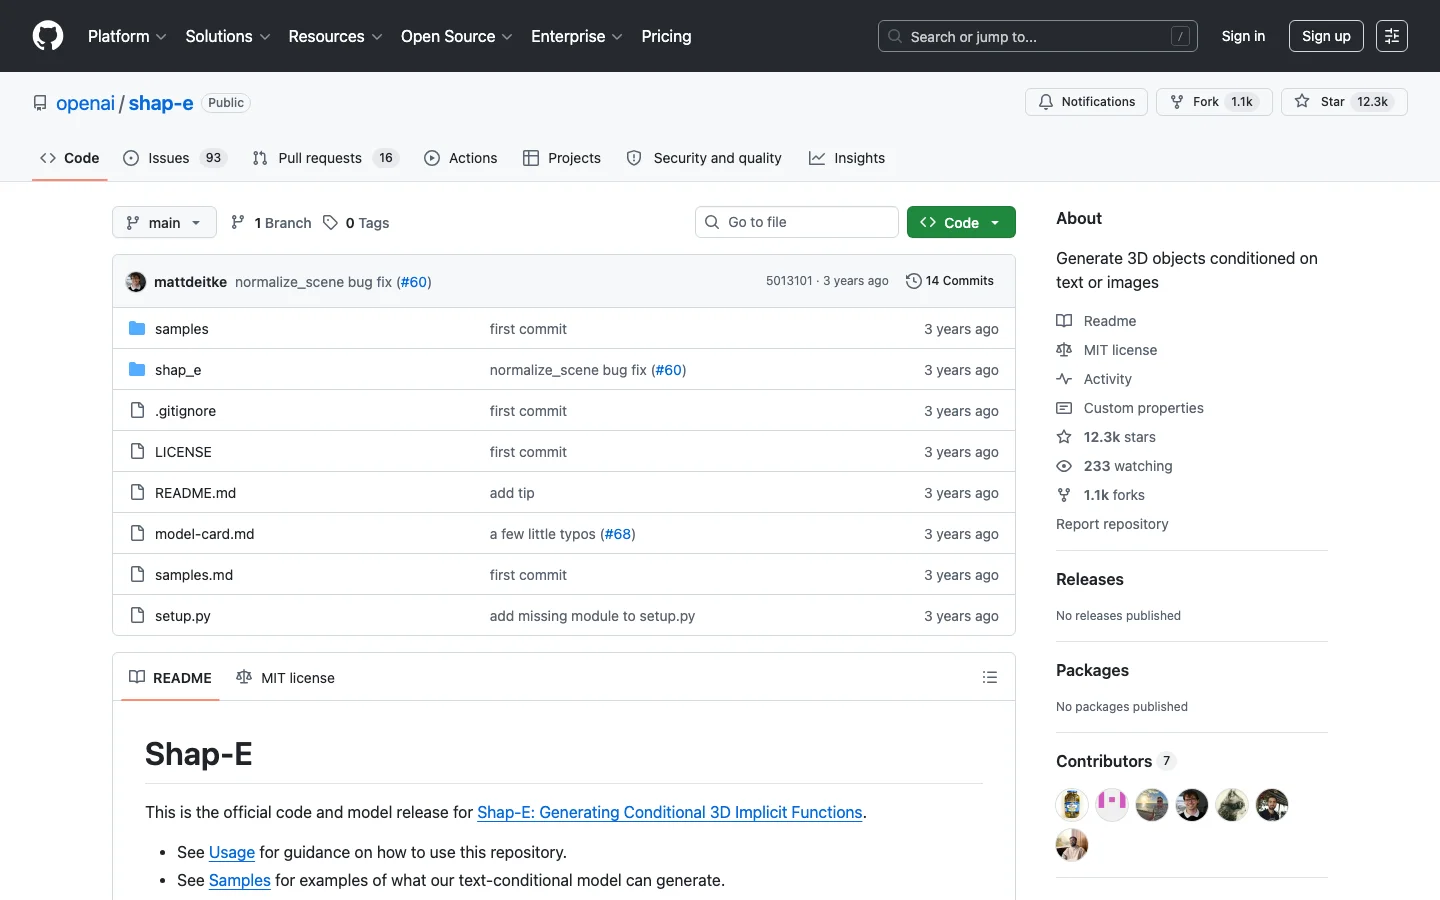The width and height of the screenshot is (1440, 900).
Task: Follow the Samples link in README
Action: 240,880
